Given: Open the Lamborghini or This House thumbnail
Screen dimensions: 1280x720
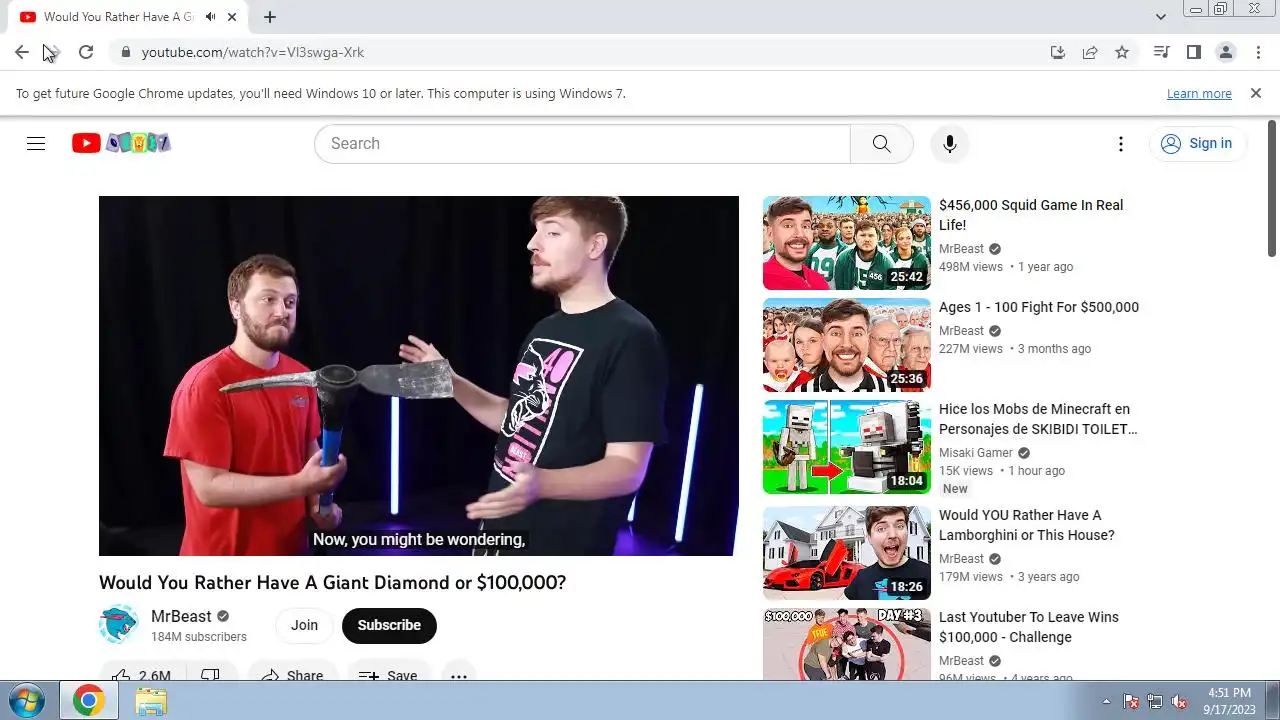Looking at the screenshot, I should [847, 553].
